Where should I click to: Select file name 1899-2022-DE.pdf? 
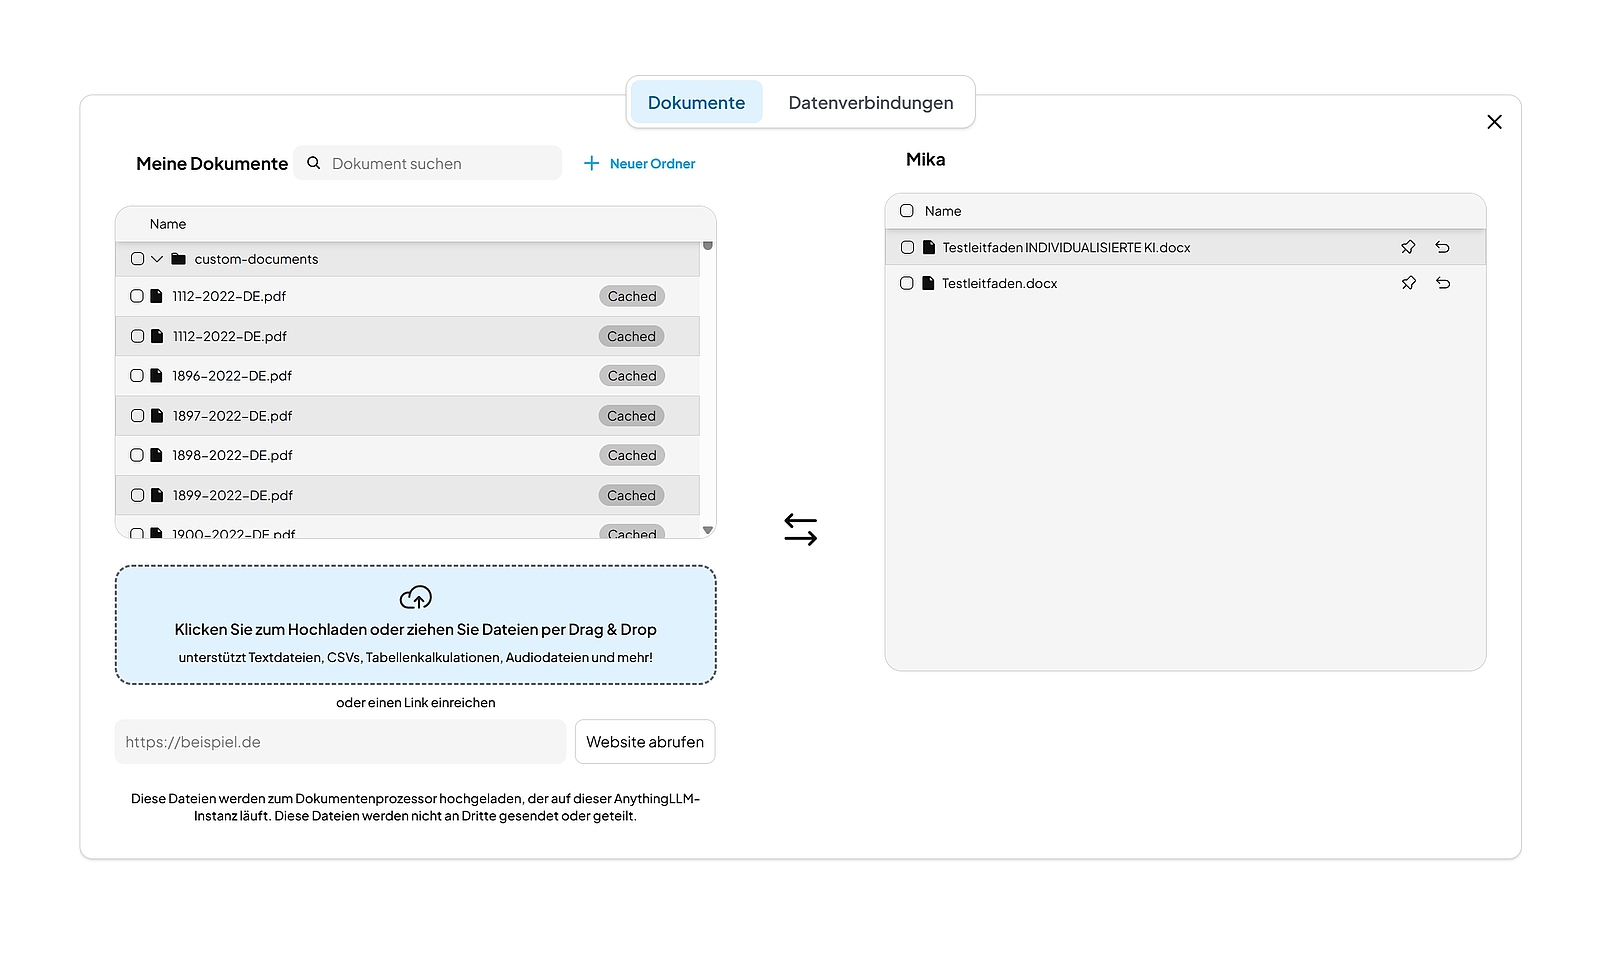[x=232, y=495]
